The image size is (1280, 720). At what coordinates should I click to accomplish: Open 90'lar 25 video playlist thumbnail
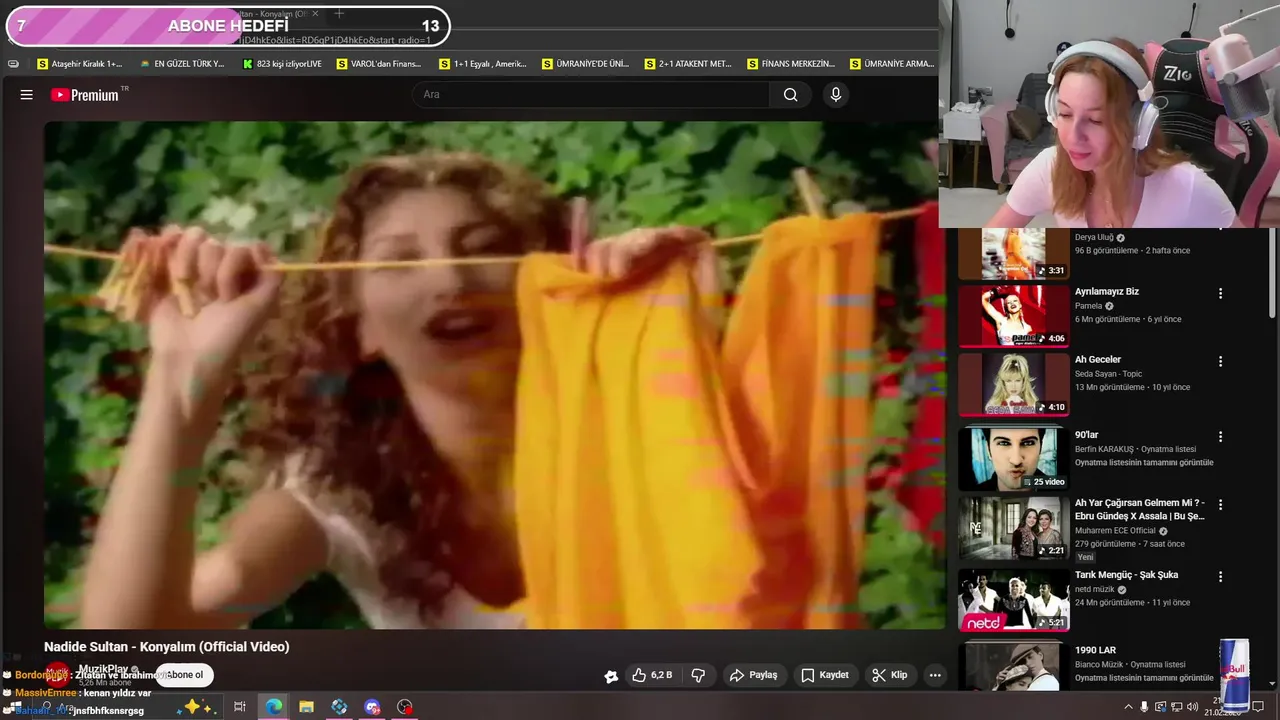coord(1014,459)
